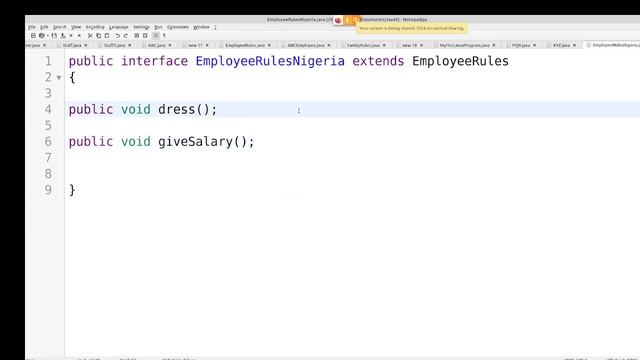Click the Undo arrow icon
The image size is (640, 360).
pos(118,36)
